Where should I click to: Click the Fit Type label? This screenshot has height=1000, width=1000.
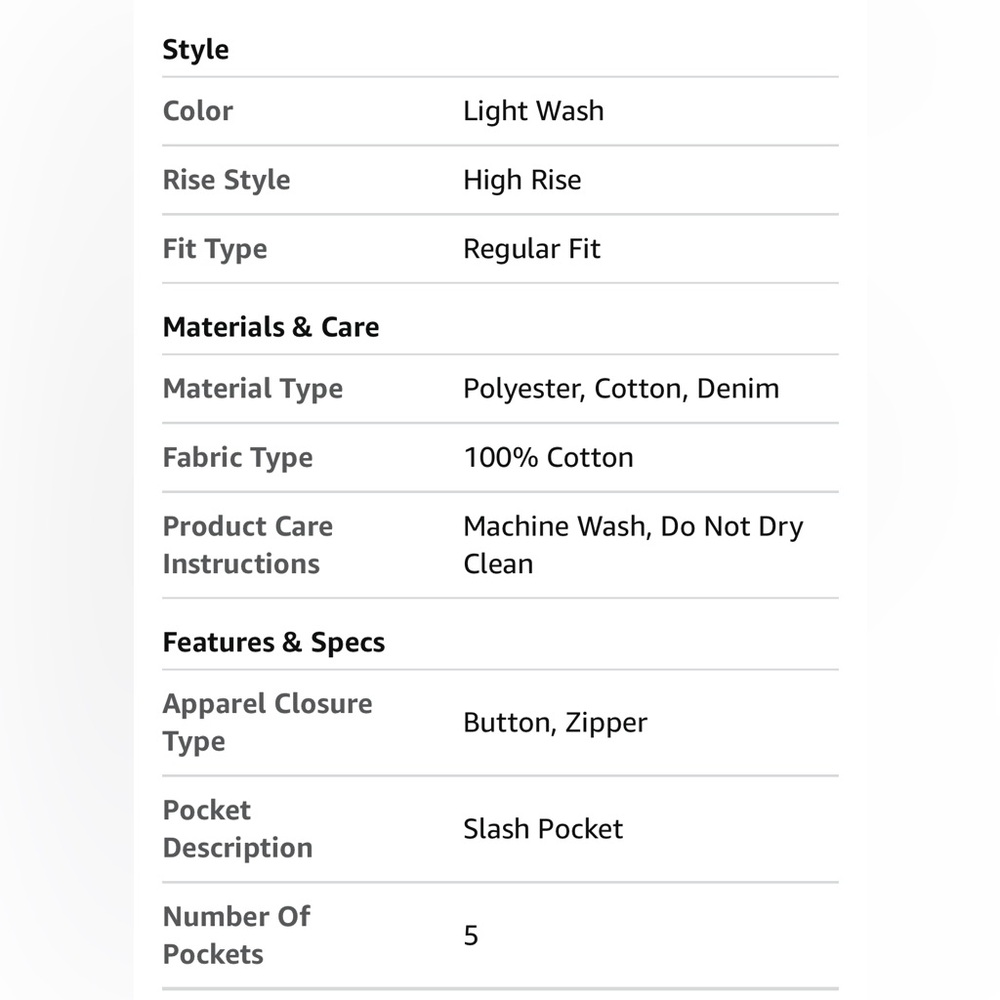pos(215,249)
